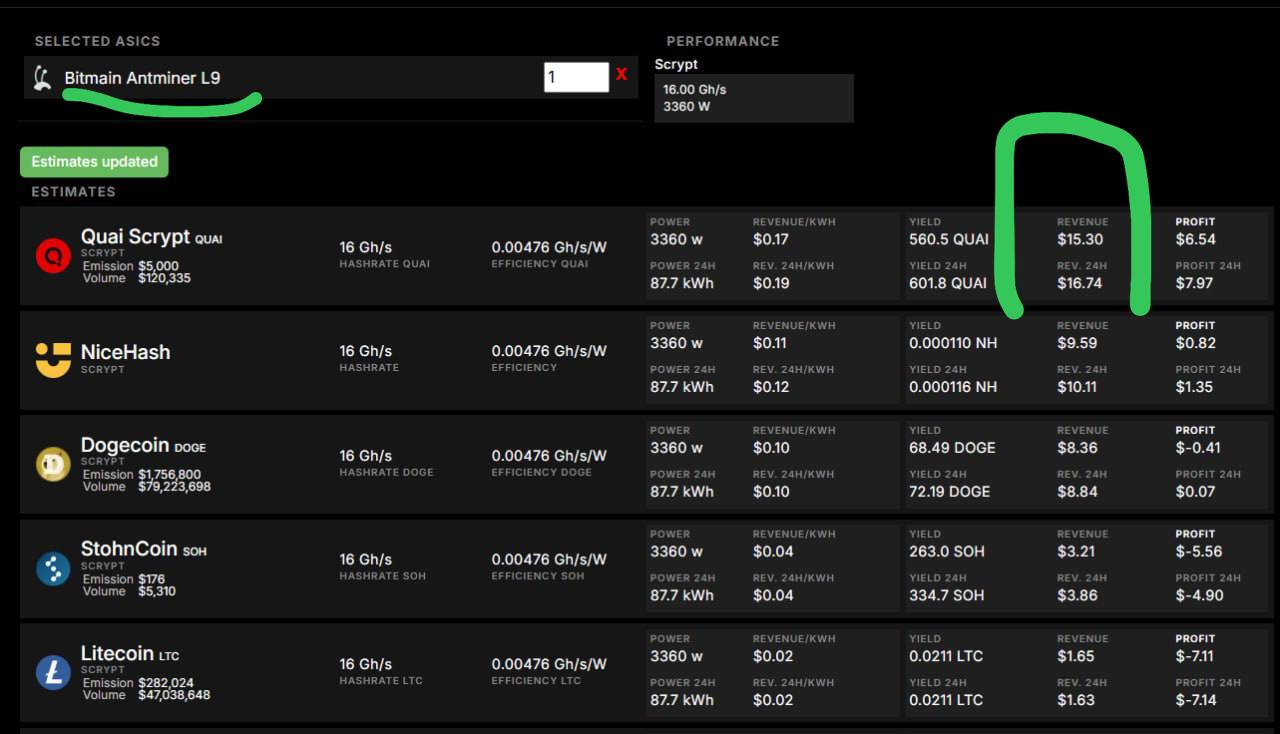Open the NiceHash name link
Screen dimensions: 1280x734
click(125, 352)
